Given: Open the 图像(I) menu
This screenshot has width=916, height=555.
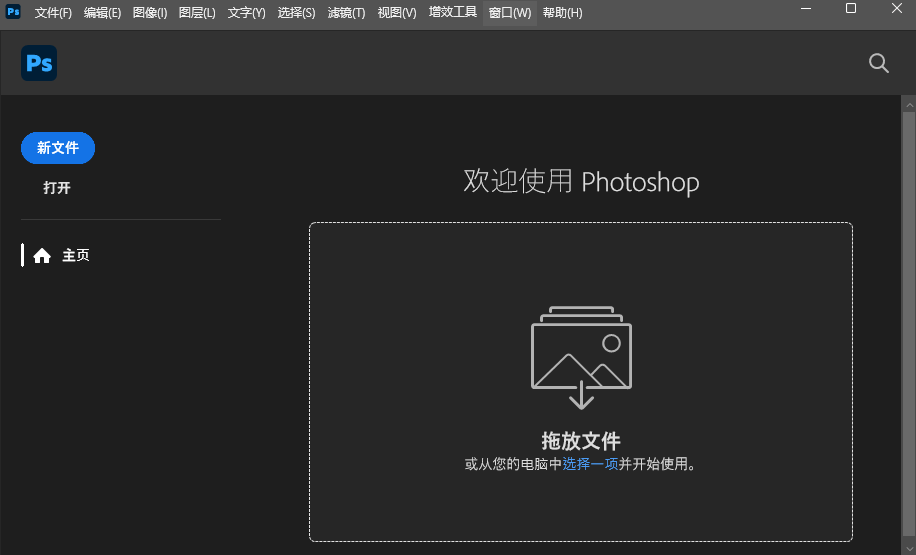Looking at the screenshot, I should click(150, 13).
